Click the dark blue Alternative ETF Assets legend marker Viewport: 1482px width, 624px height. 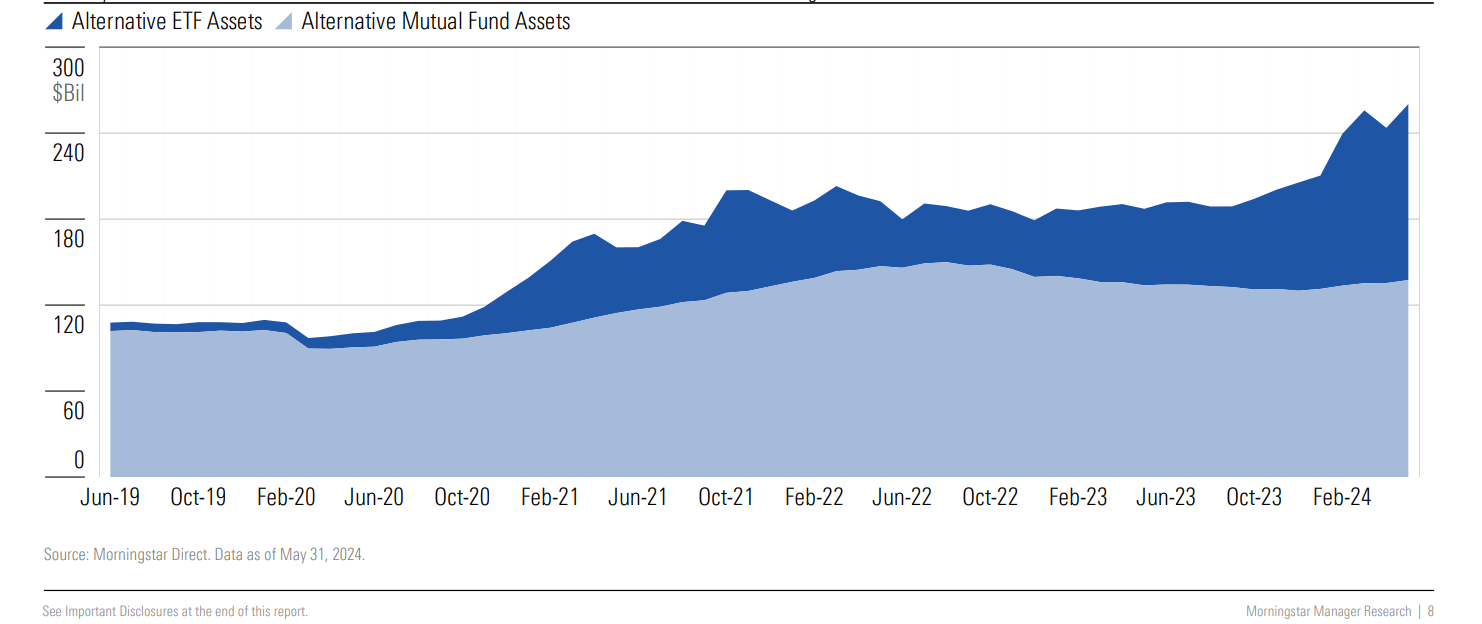coord(54,20)
